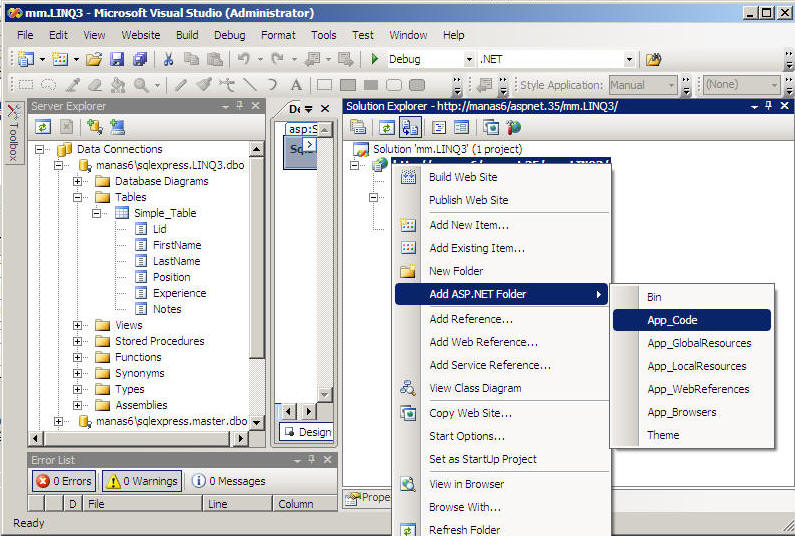The width and height of the screenshot is (795, 536).
Task: Click the Save All toolbar icon
Action: (139, 59)
